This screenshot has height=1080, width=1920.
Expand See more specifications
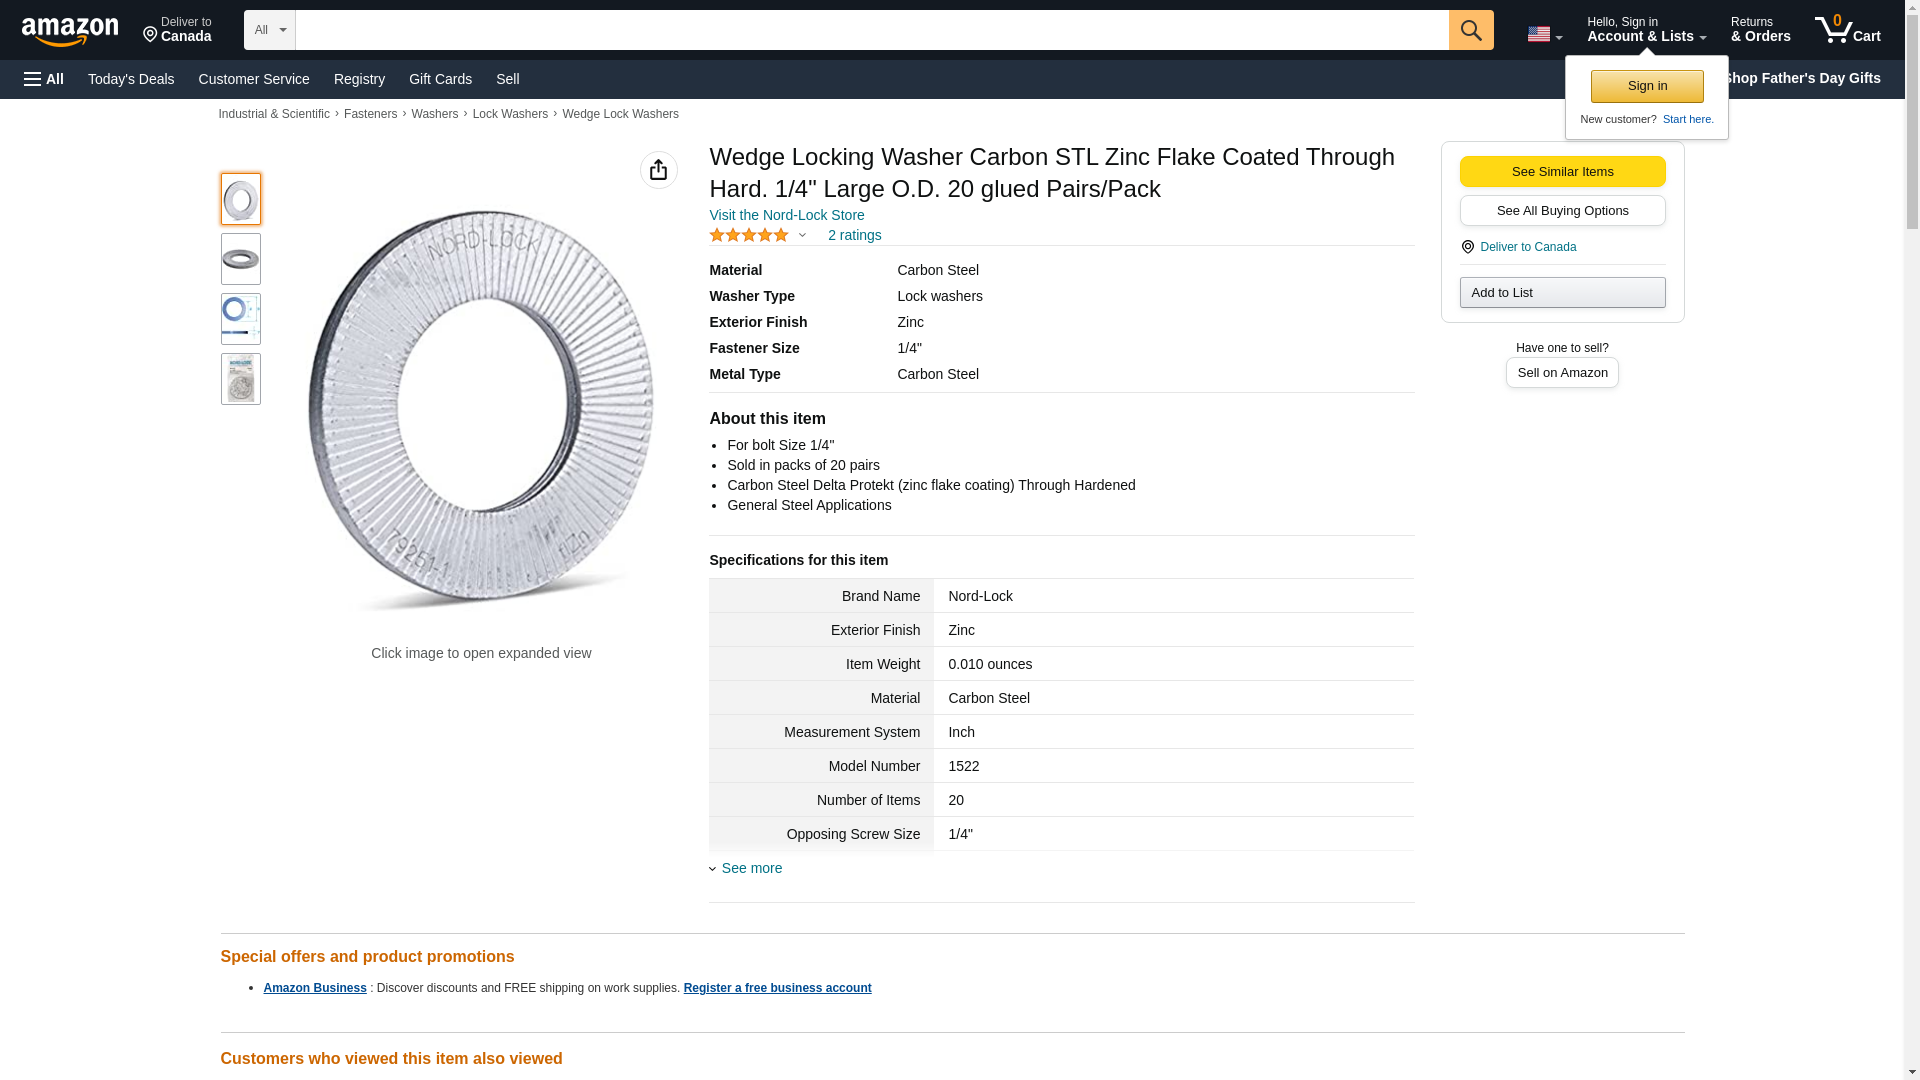click(x=750, y=868)
